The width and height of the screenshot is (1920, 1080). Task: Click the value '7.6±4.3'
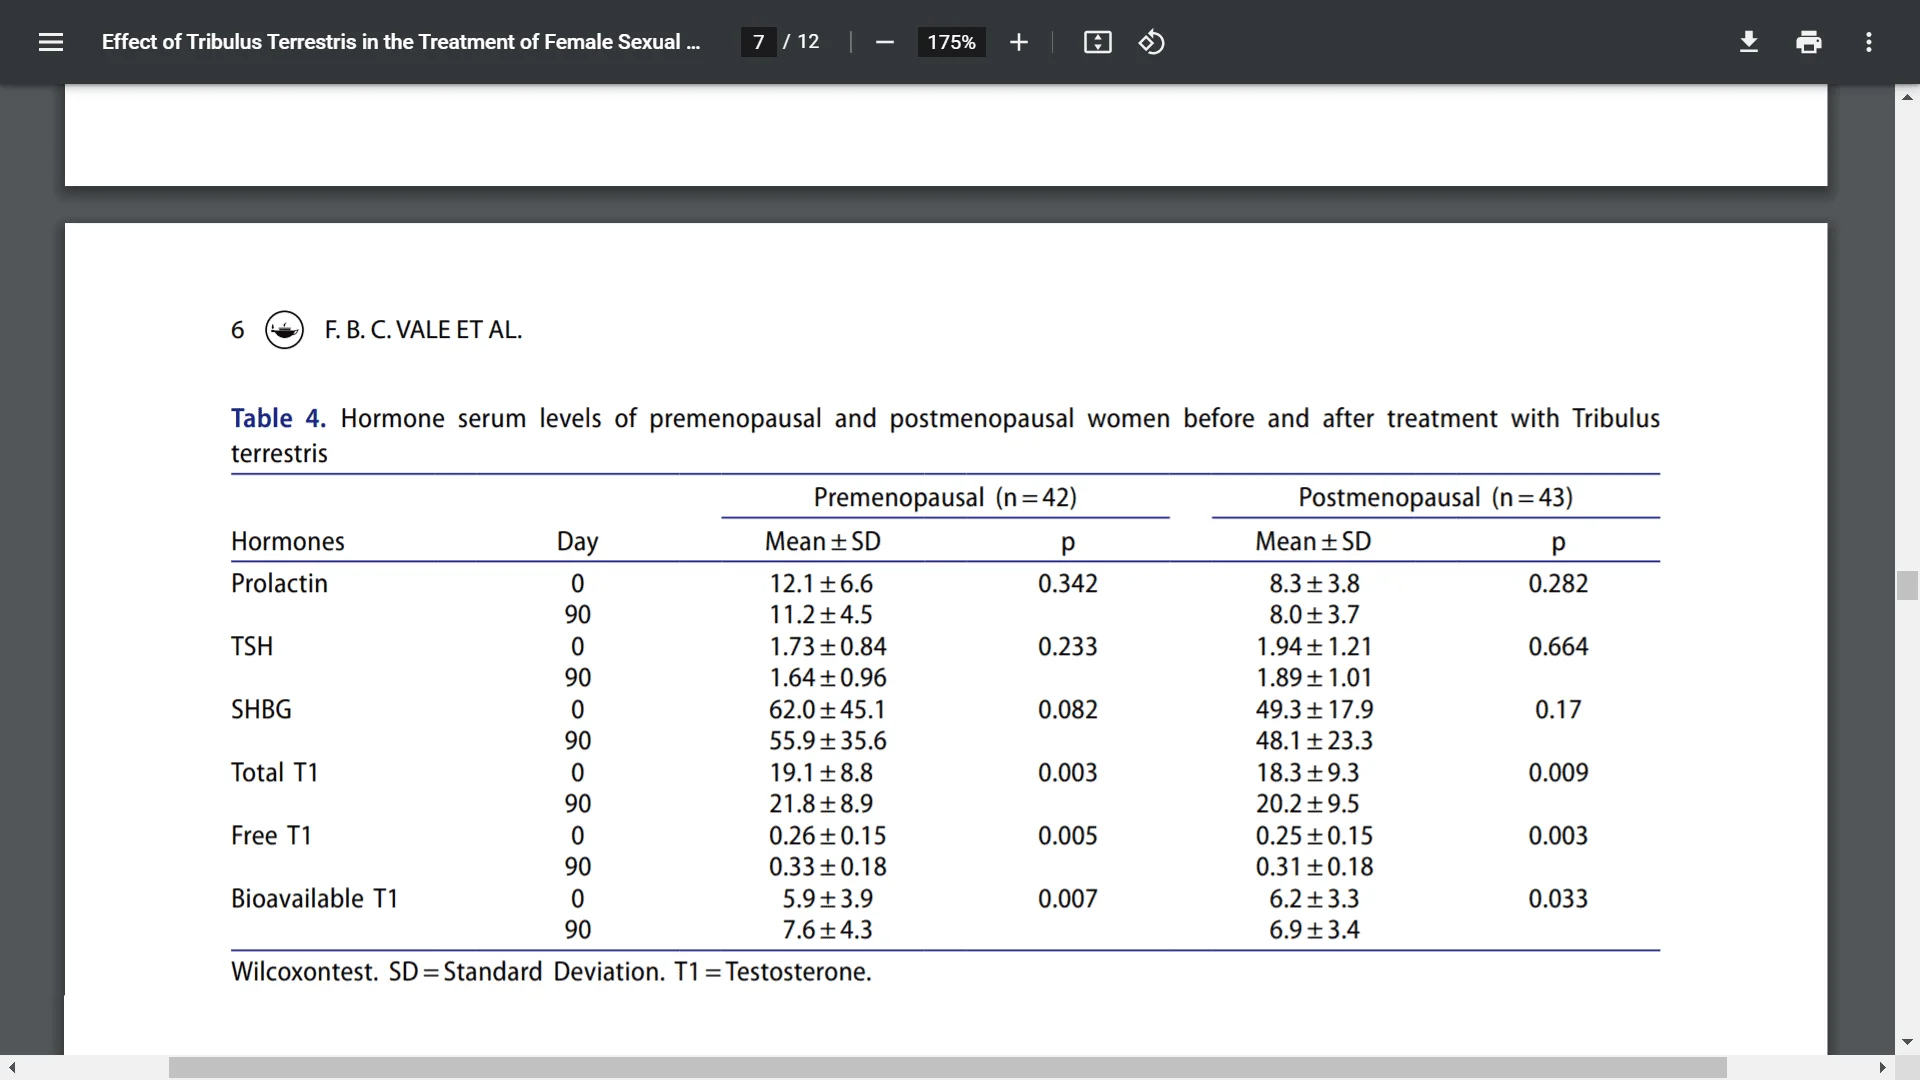[x=827, y=929]
